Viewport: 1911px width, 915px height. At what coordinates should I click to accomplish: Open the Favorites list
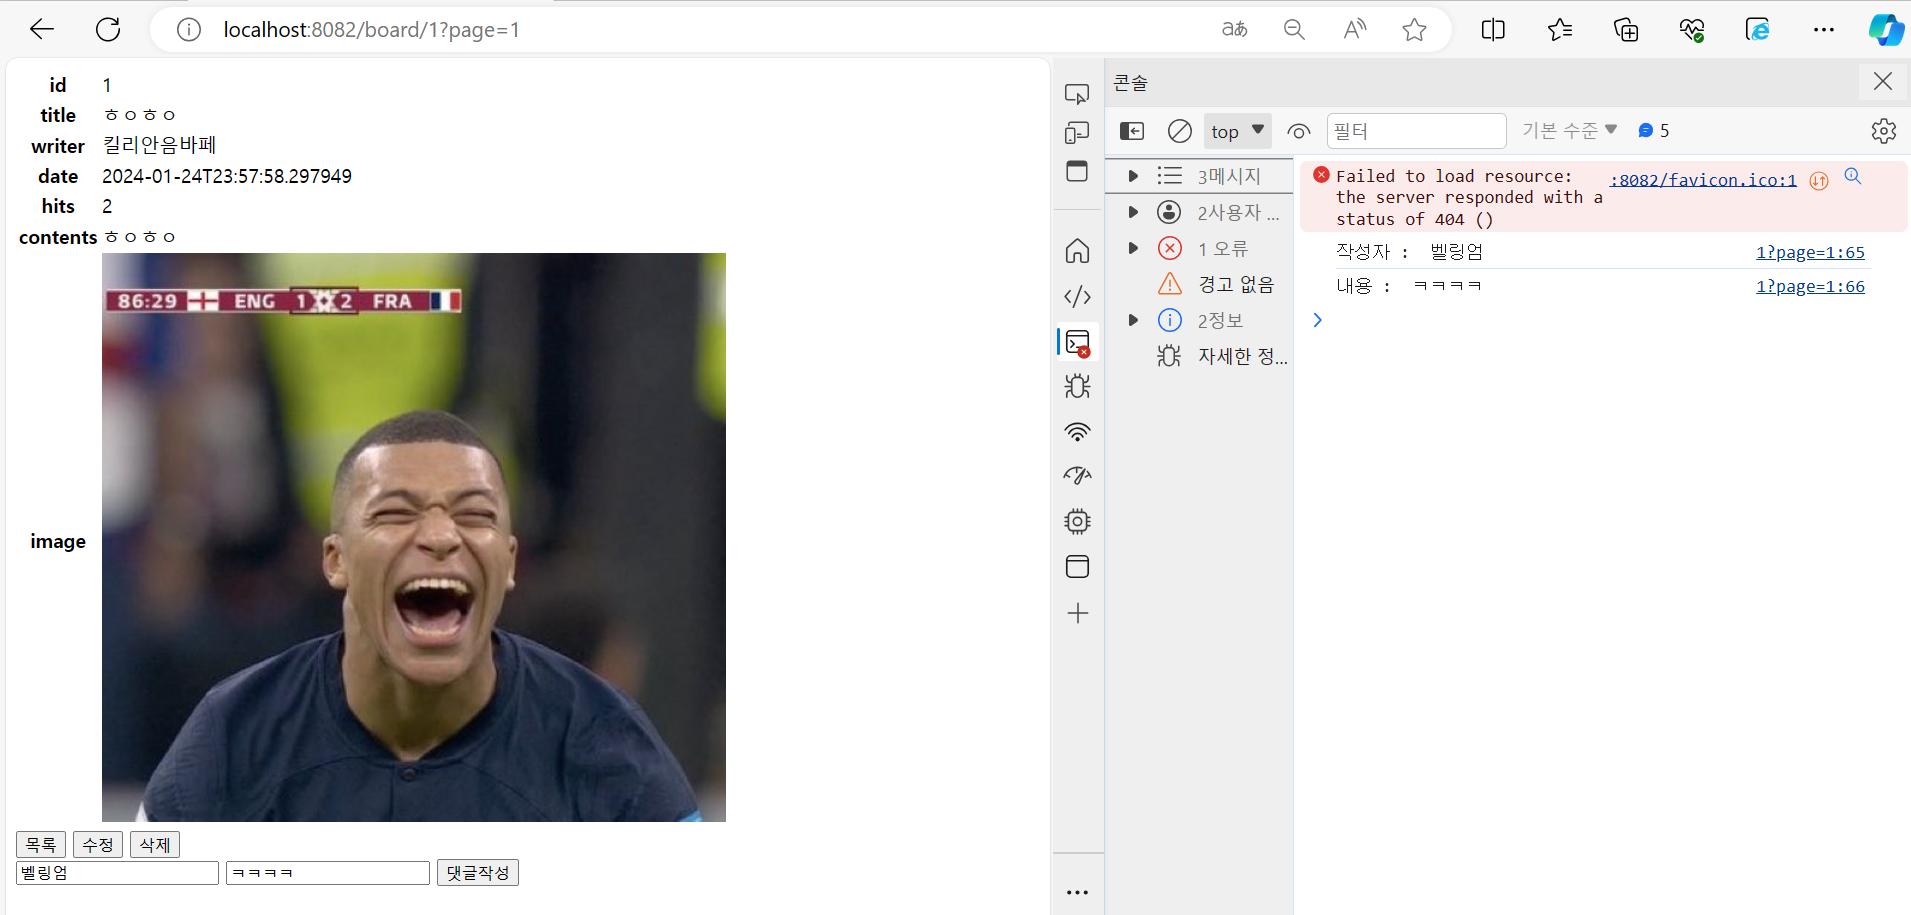pyautogui.click(x=1560, y=30)
